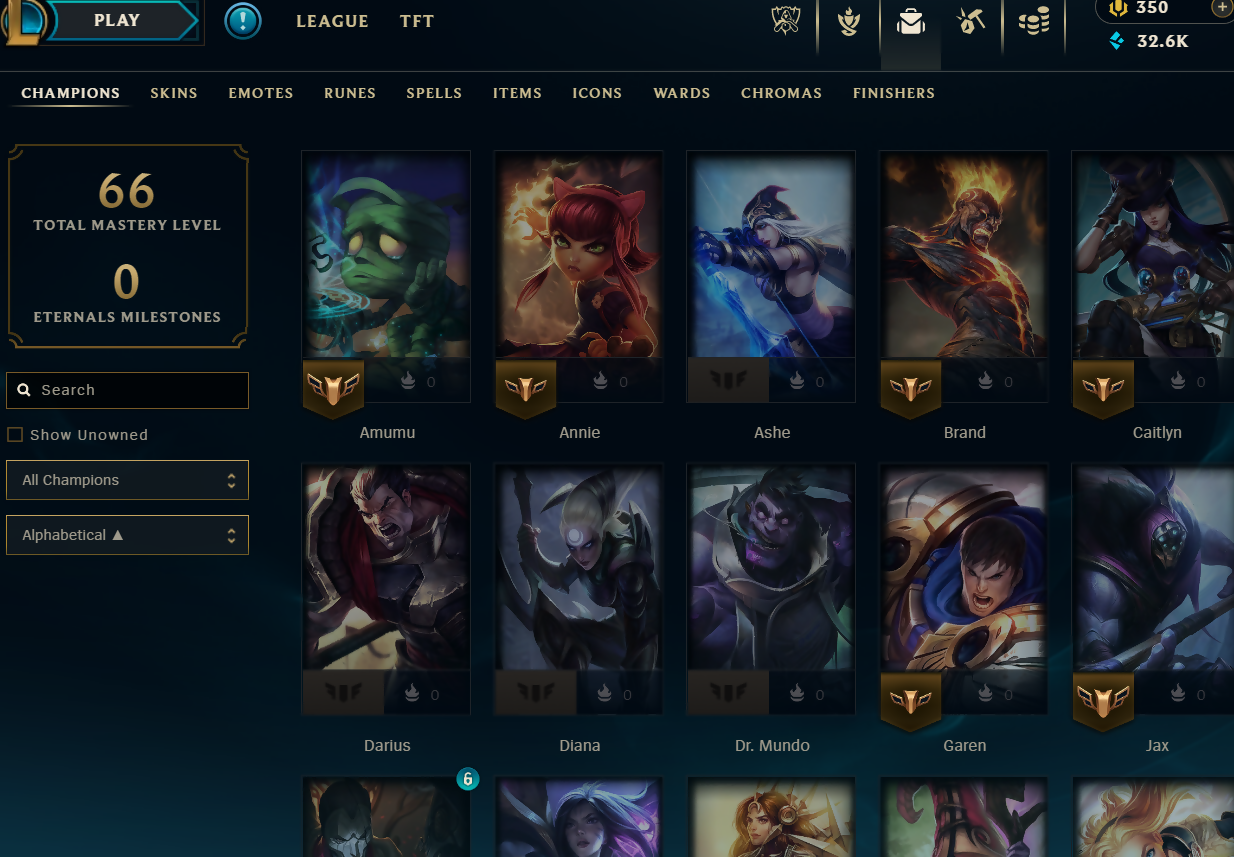1234x857 pixels.
Task: Click the champion Search field
Action: click(x=127, y=390)
